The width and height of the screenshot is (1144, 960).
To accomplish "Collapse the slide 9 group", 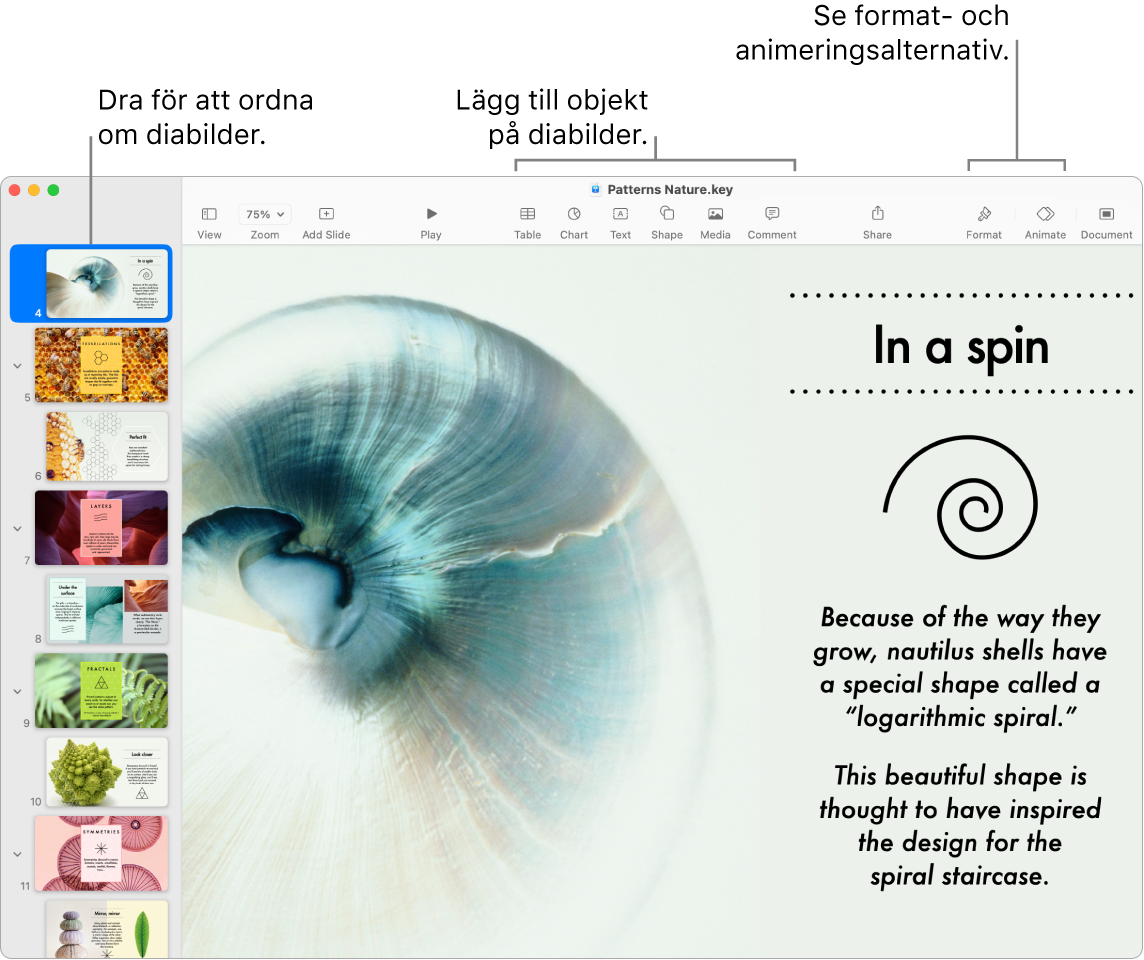I will click(17, 691).
